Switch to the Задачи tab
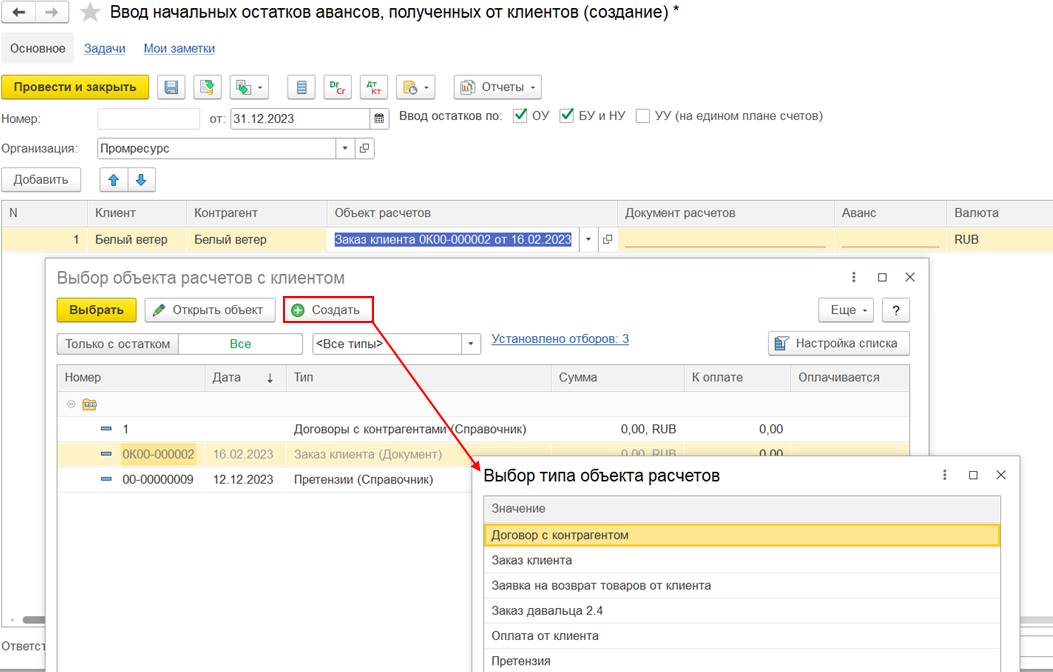This screenshot has height=672, width=1053. (105, 48)
